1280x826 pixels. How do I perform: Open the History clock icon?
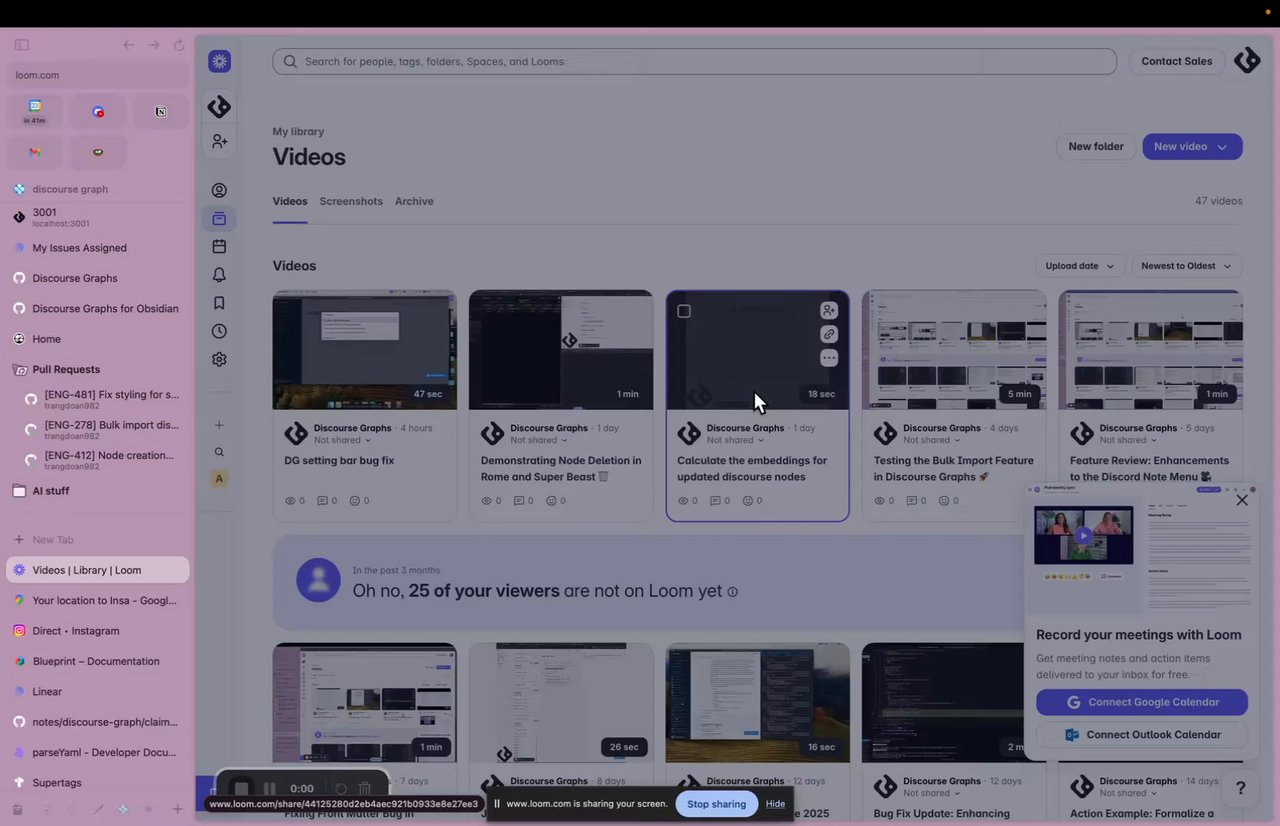tap(219, 331)
